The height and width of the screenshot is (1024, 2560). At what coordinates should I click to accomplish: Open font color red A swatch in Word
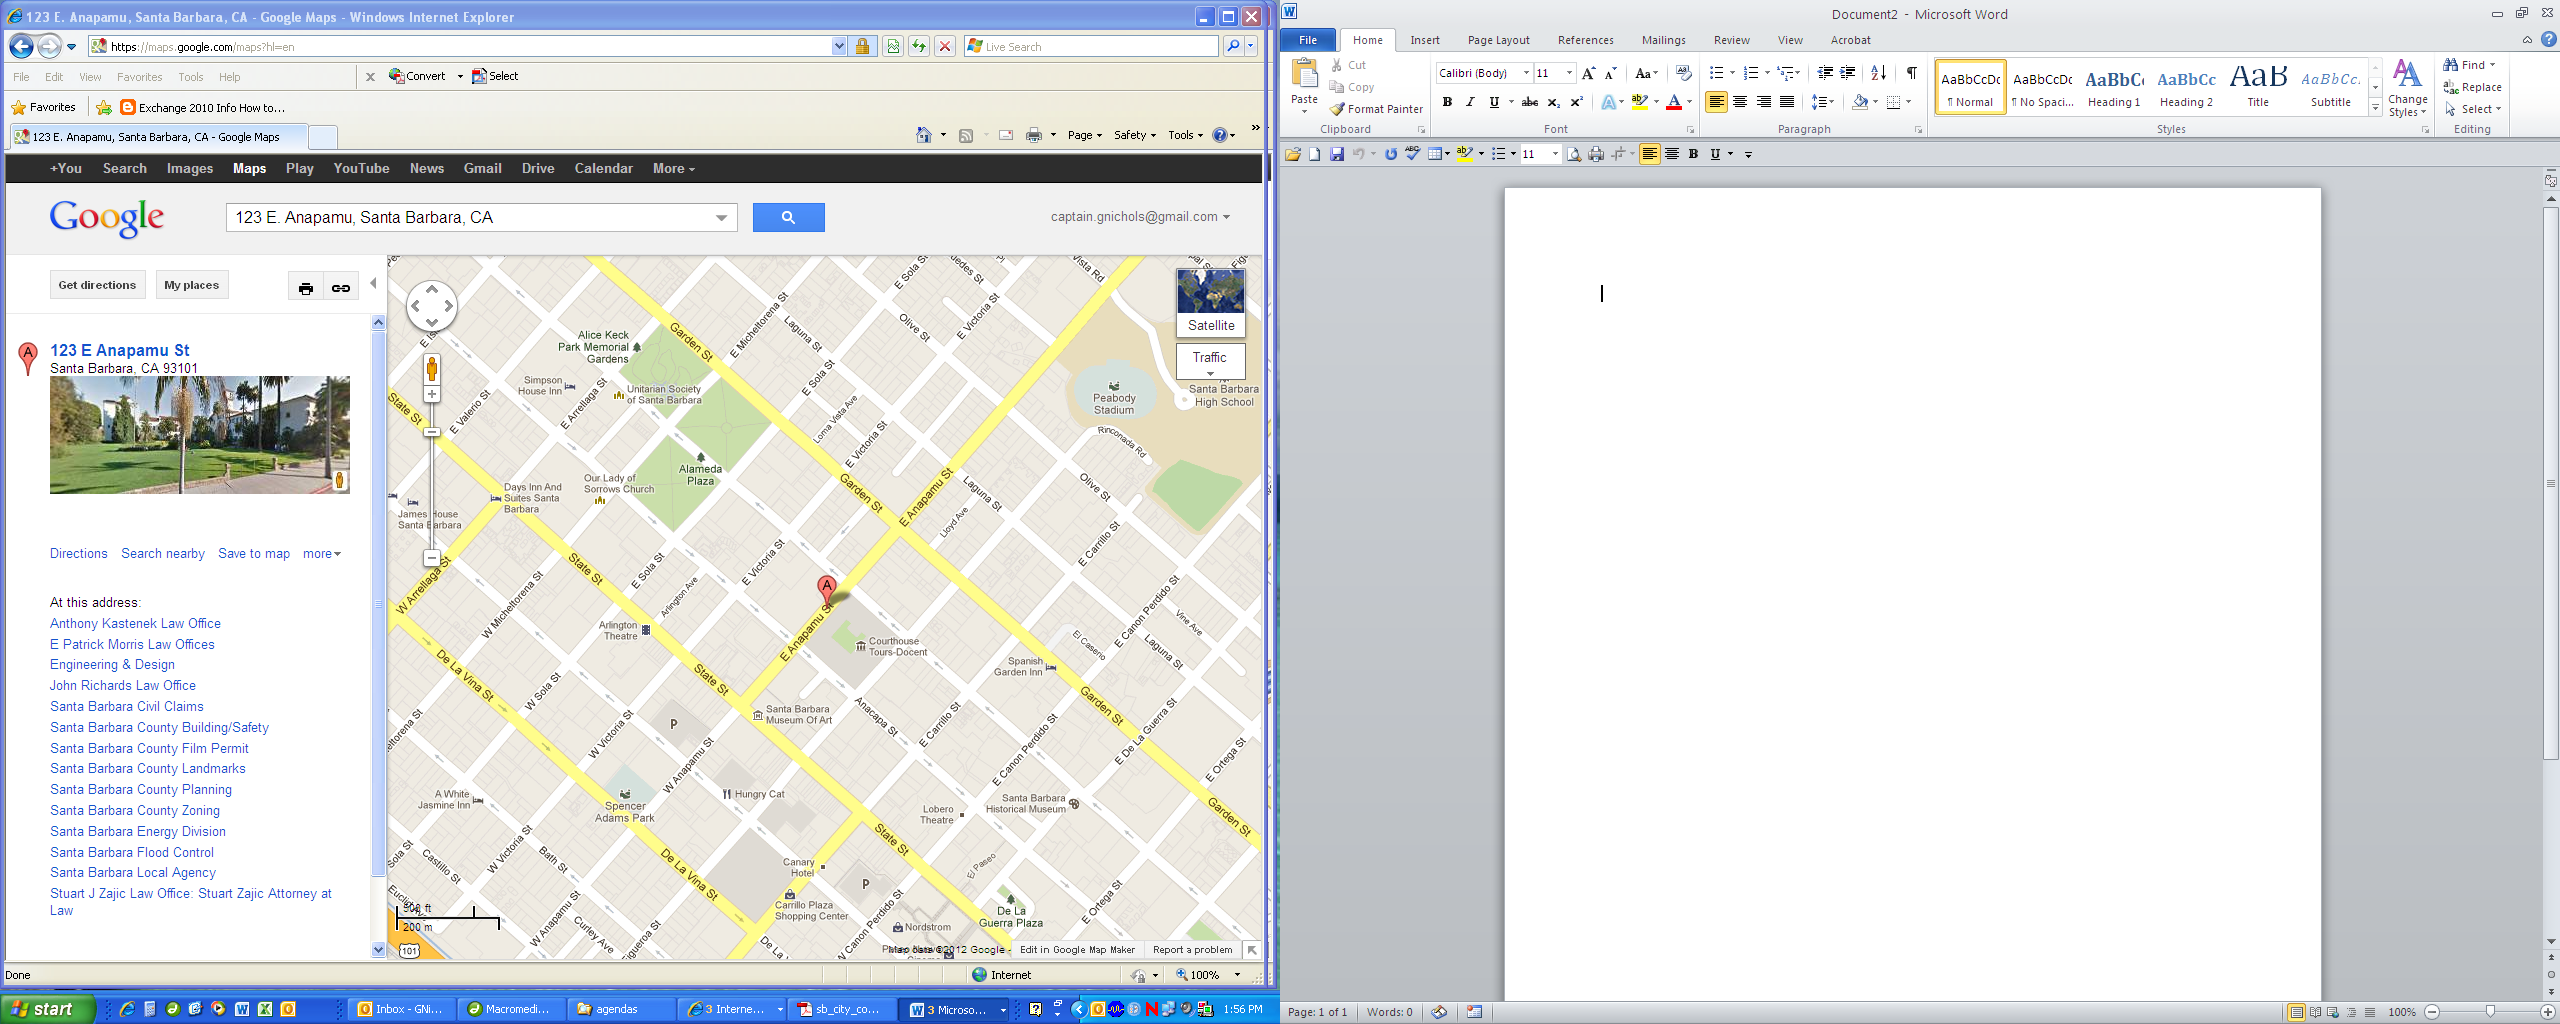click(x=1674, y=102)
